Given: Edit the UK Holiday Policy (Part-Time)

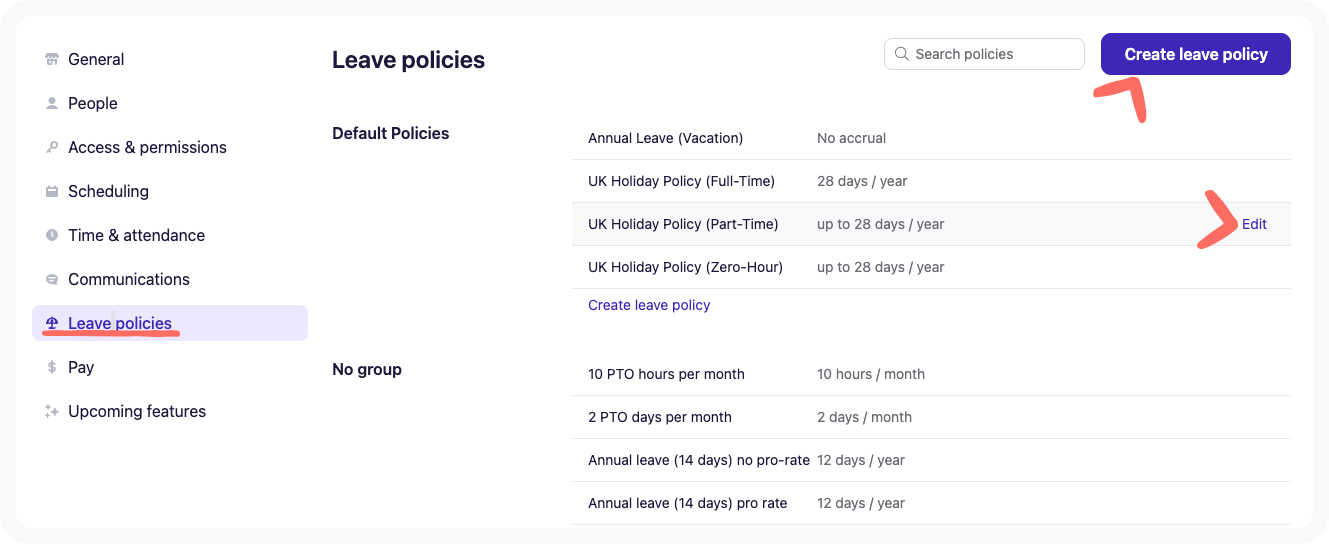Looking at the screenshot, I should 1254,224.
